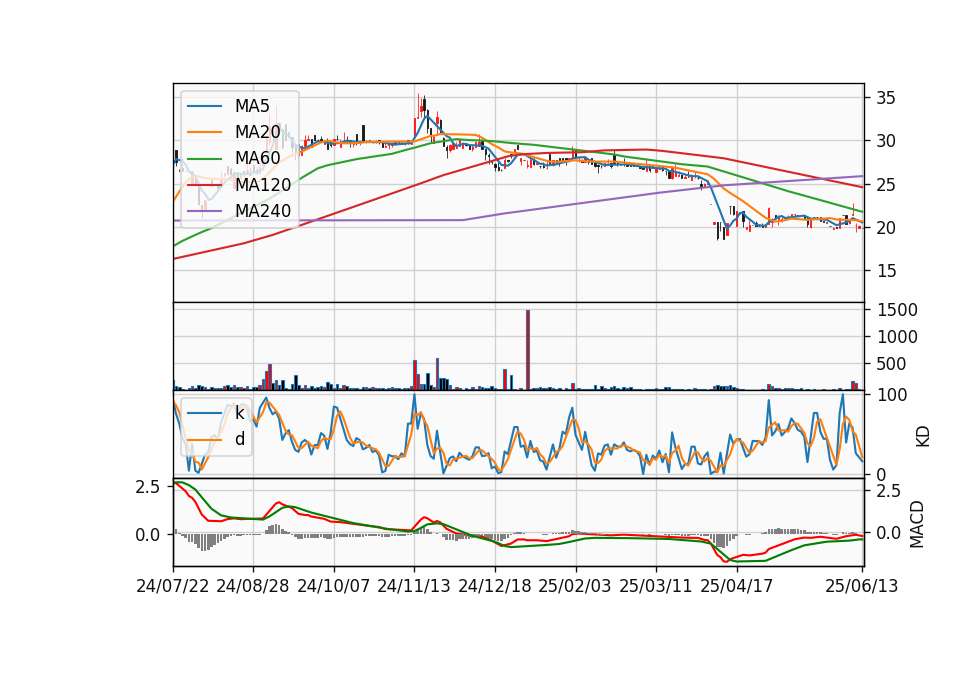Click the 25/03/11 date axis label

tap(656, 586)
